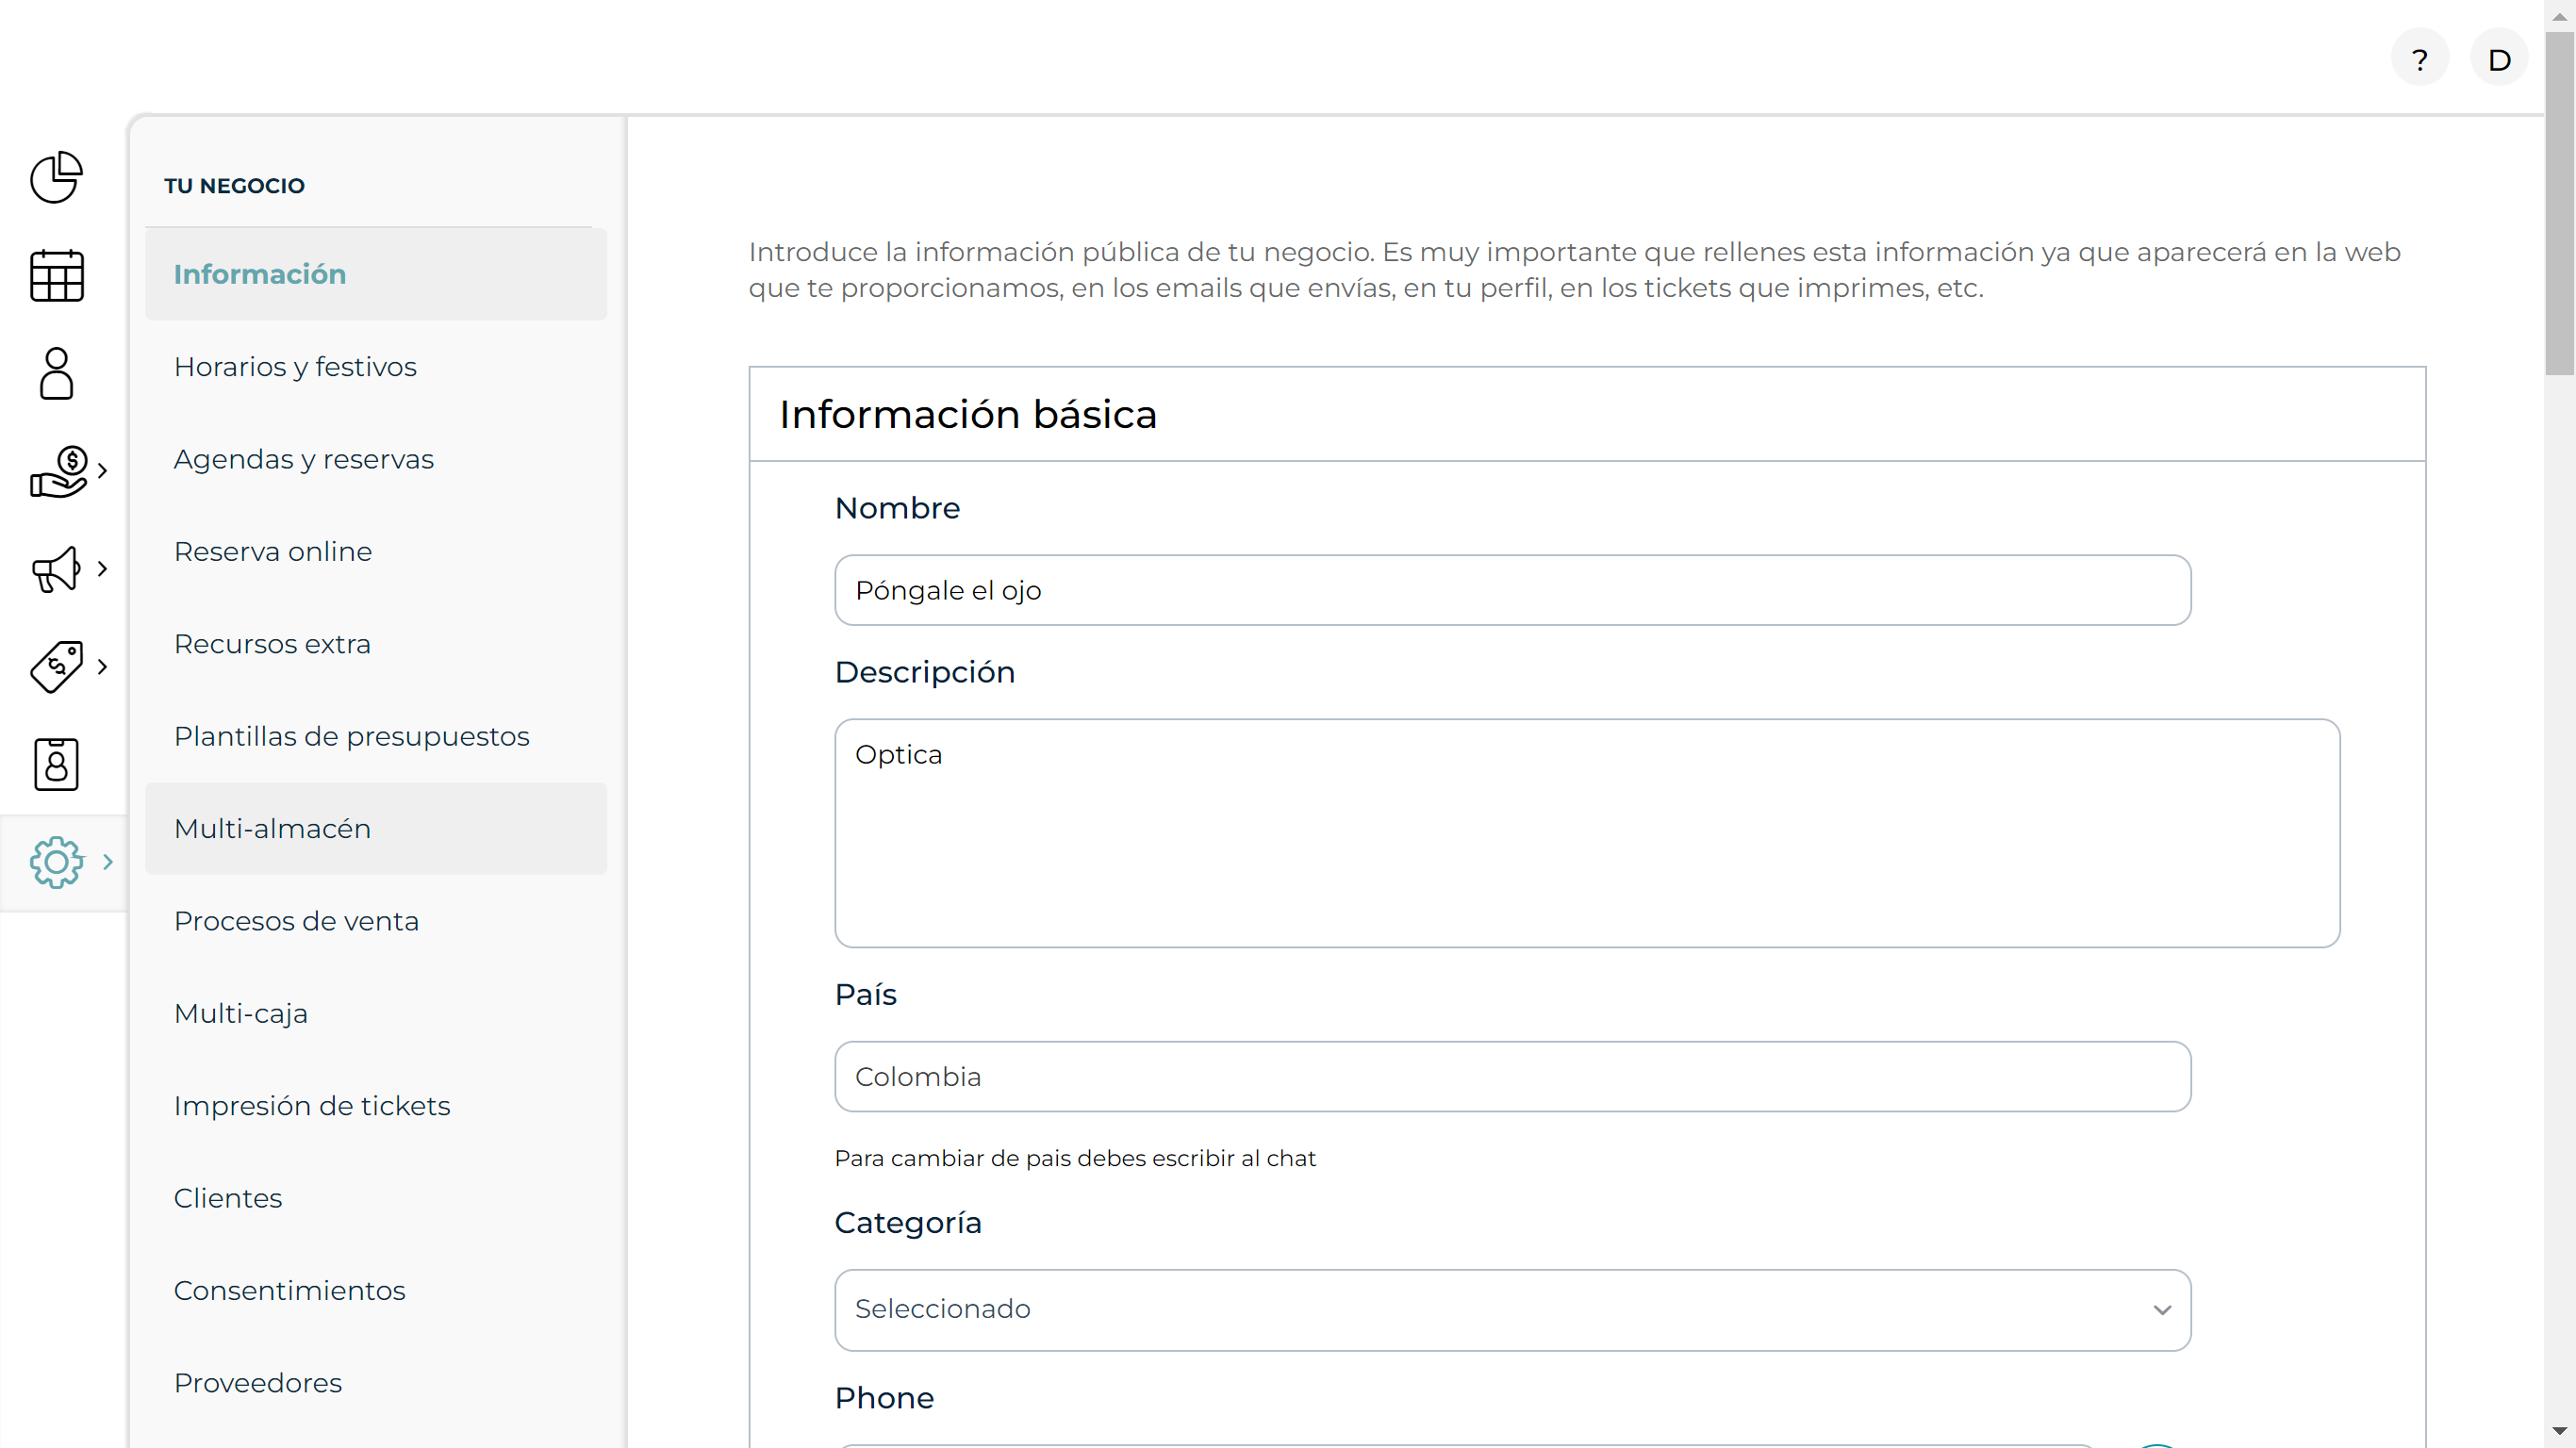Expand the price tag chevron
Image resolution: width=2576 pixels, height=1448 pixels.
[x=102, y=667]
